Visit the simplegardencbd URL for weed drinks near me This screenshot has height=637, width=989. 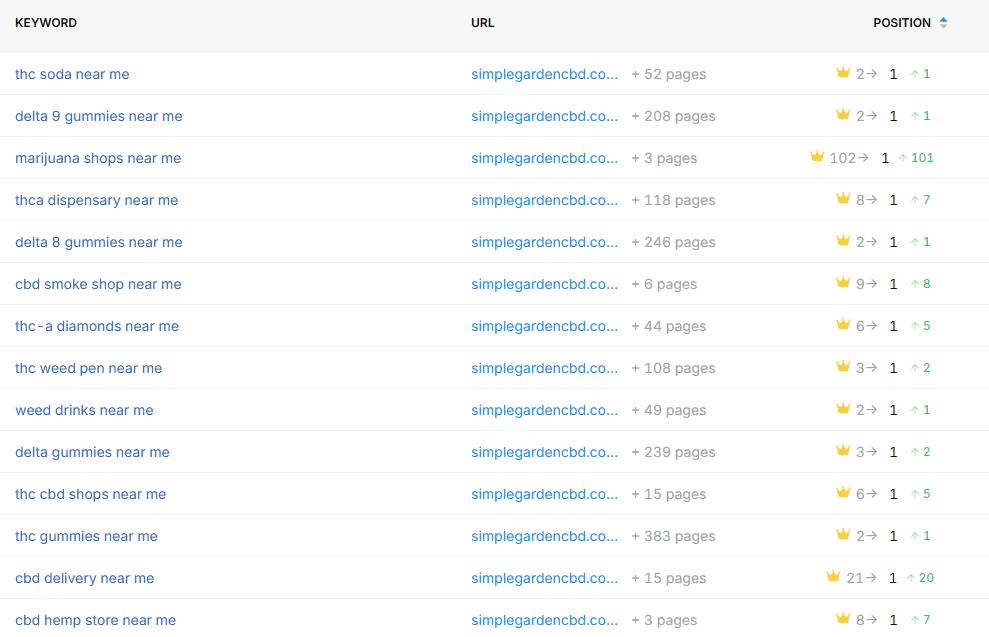point(544,411)
